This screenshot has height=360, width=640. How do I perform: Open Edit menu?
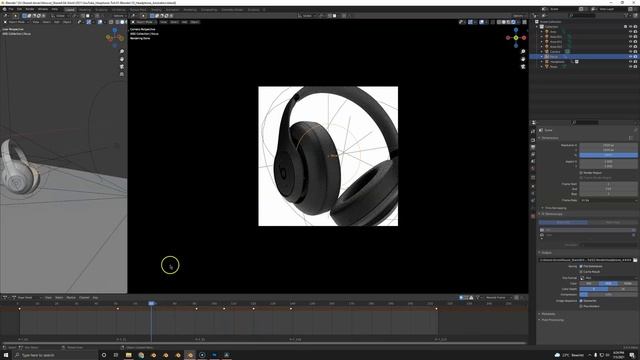[x=19, y=9]
